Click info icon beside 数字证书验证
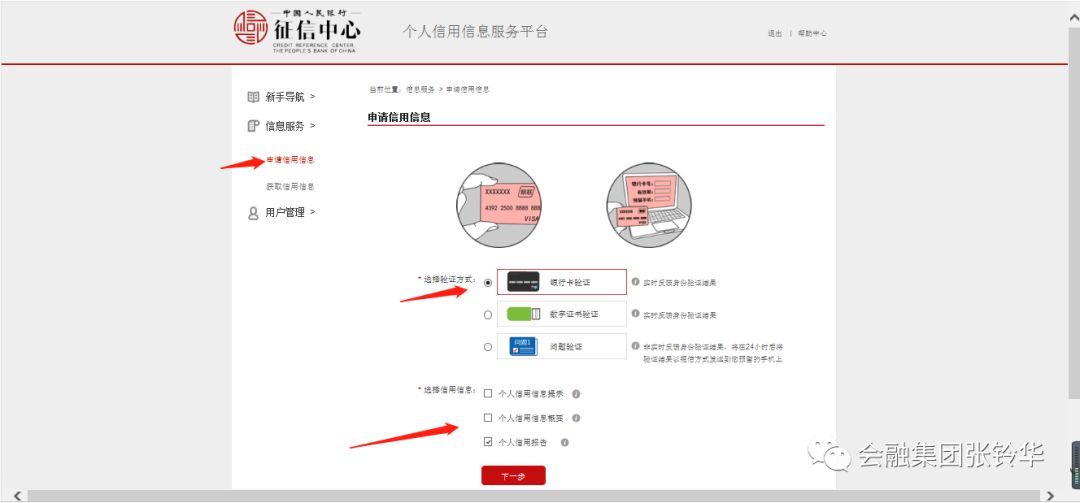Image resolution: width=1080 pixels, height=503 pixels. coord(636,314)
